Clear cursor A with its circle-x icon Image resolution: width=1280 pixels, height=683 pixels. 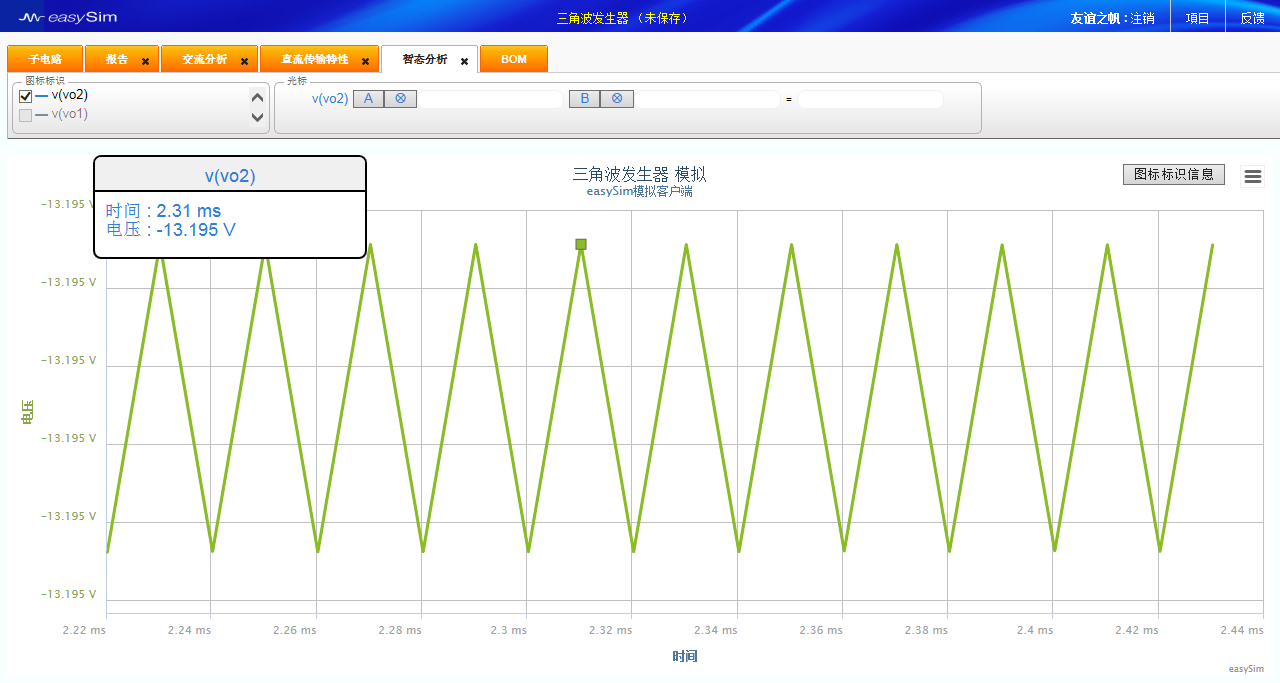400,99
